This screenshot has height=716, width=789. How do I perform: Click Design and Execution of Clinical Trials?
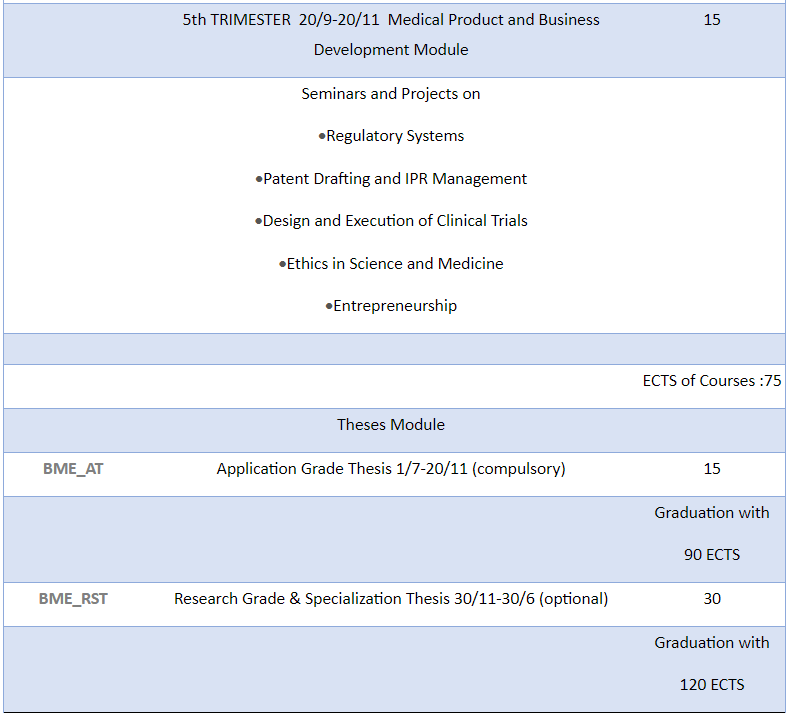[390, 221]
